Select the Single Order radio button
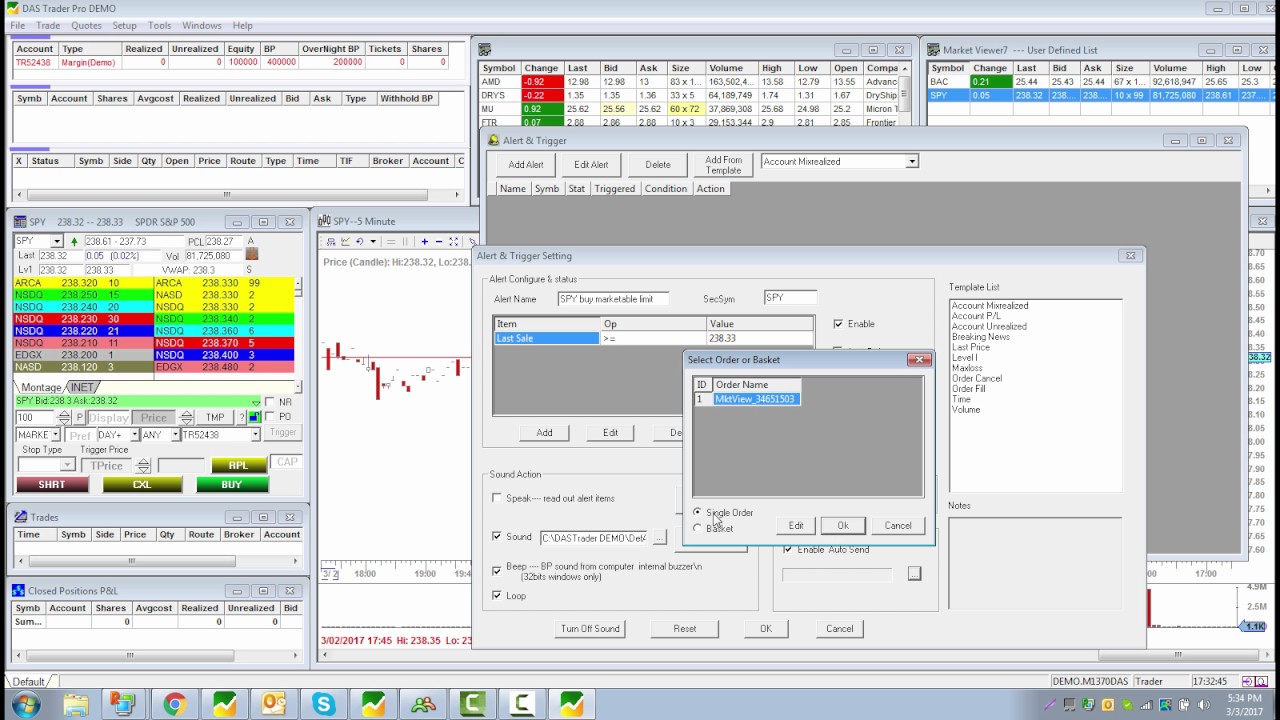The height and width of the screenshot is (720, 1280). 697,512
